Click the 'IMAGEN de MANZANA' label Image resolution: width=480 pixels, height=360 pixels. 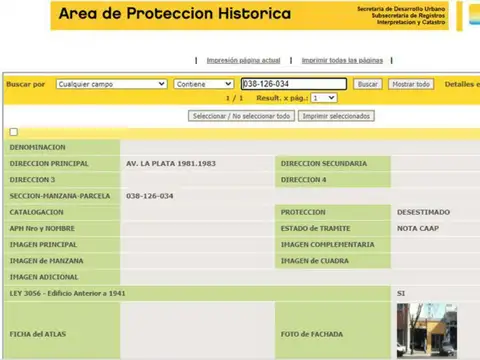(x=46, y=261)
